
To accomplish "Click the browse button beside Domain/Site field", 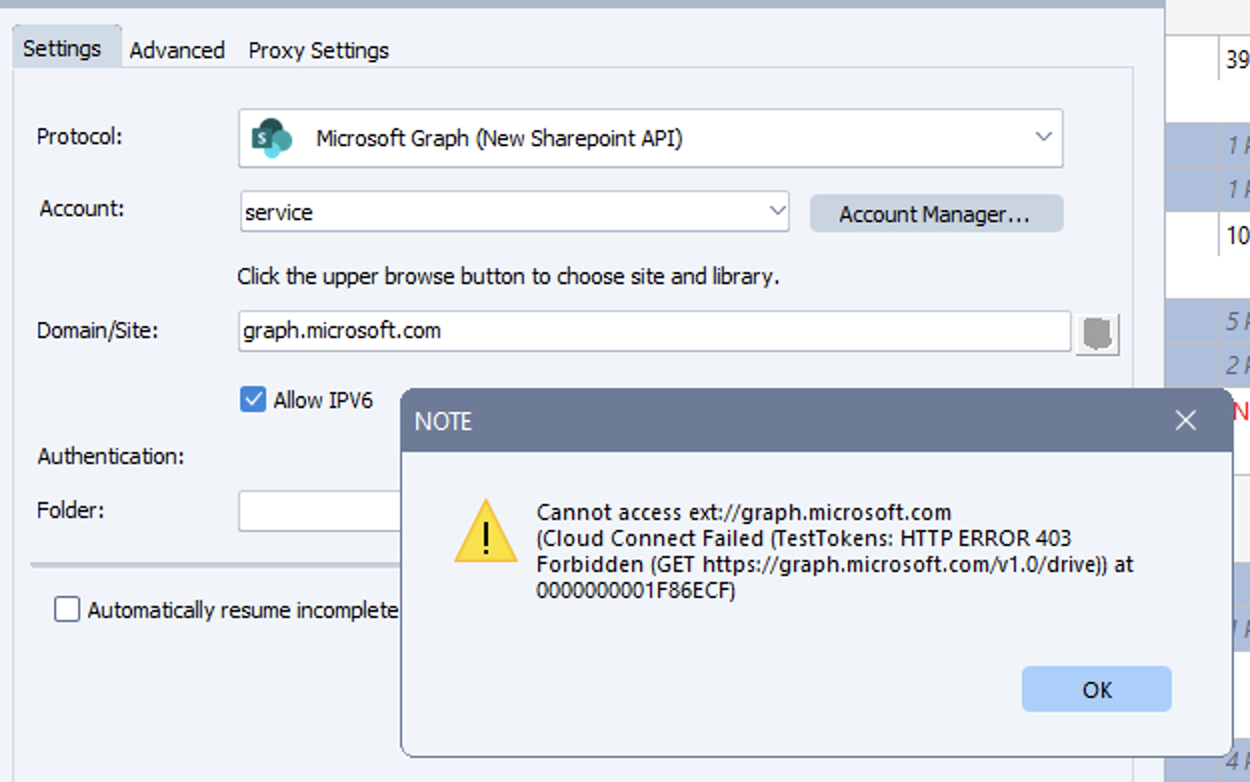I will (1097, 333).
